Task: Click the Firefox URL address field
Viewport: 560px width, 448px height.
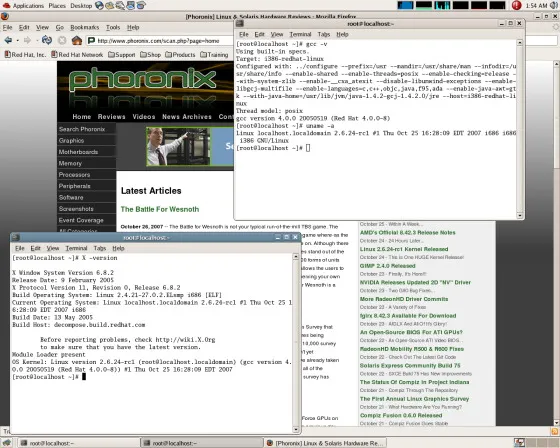Action: (x=161, y=41)
